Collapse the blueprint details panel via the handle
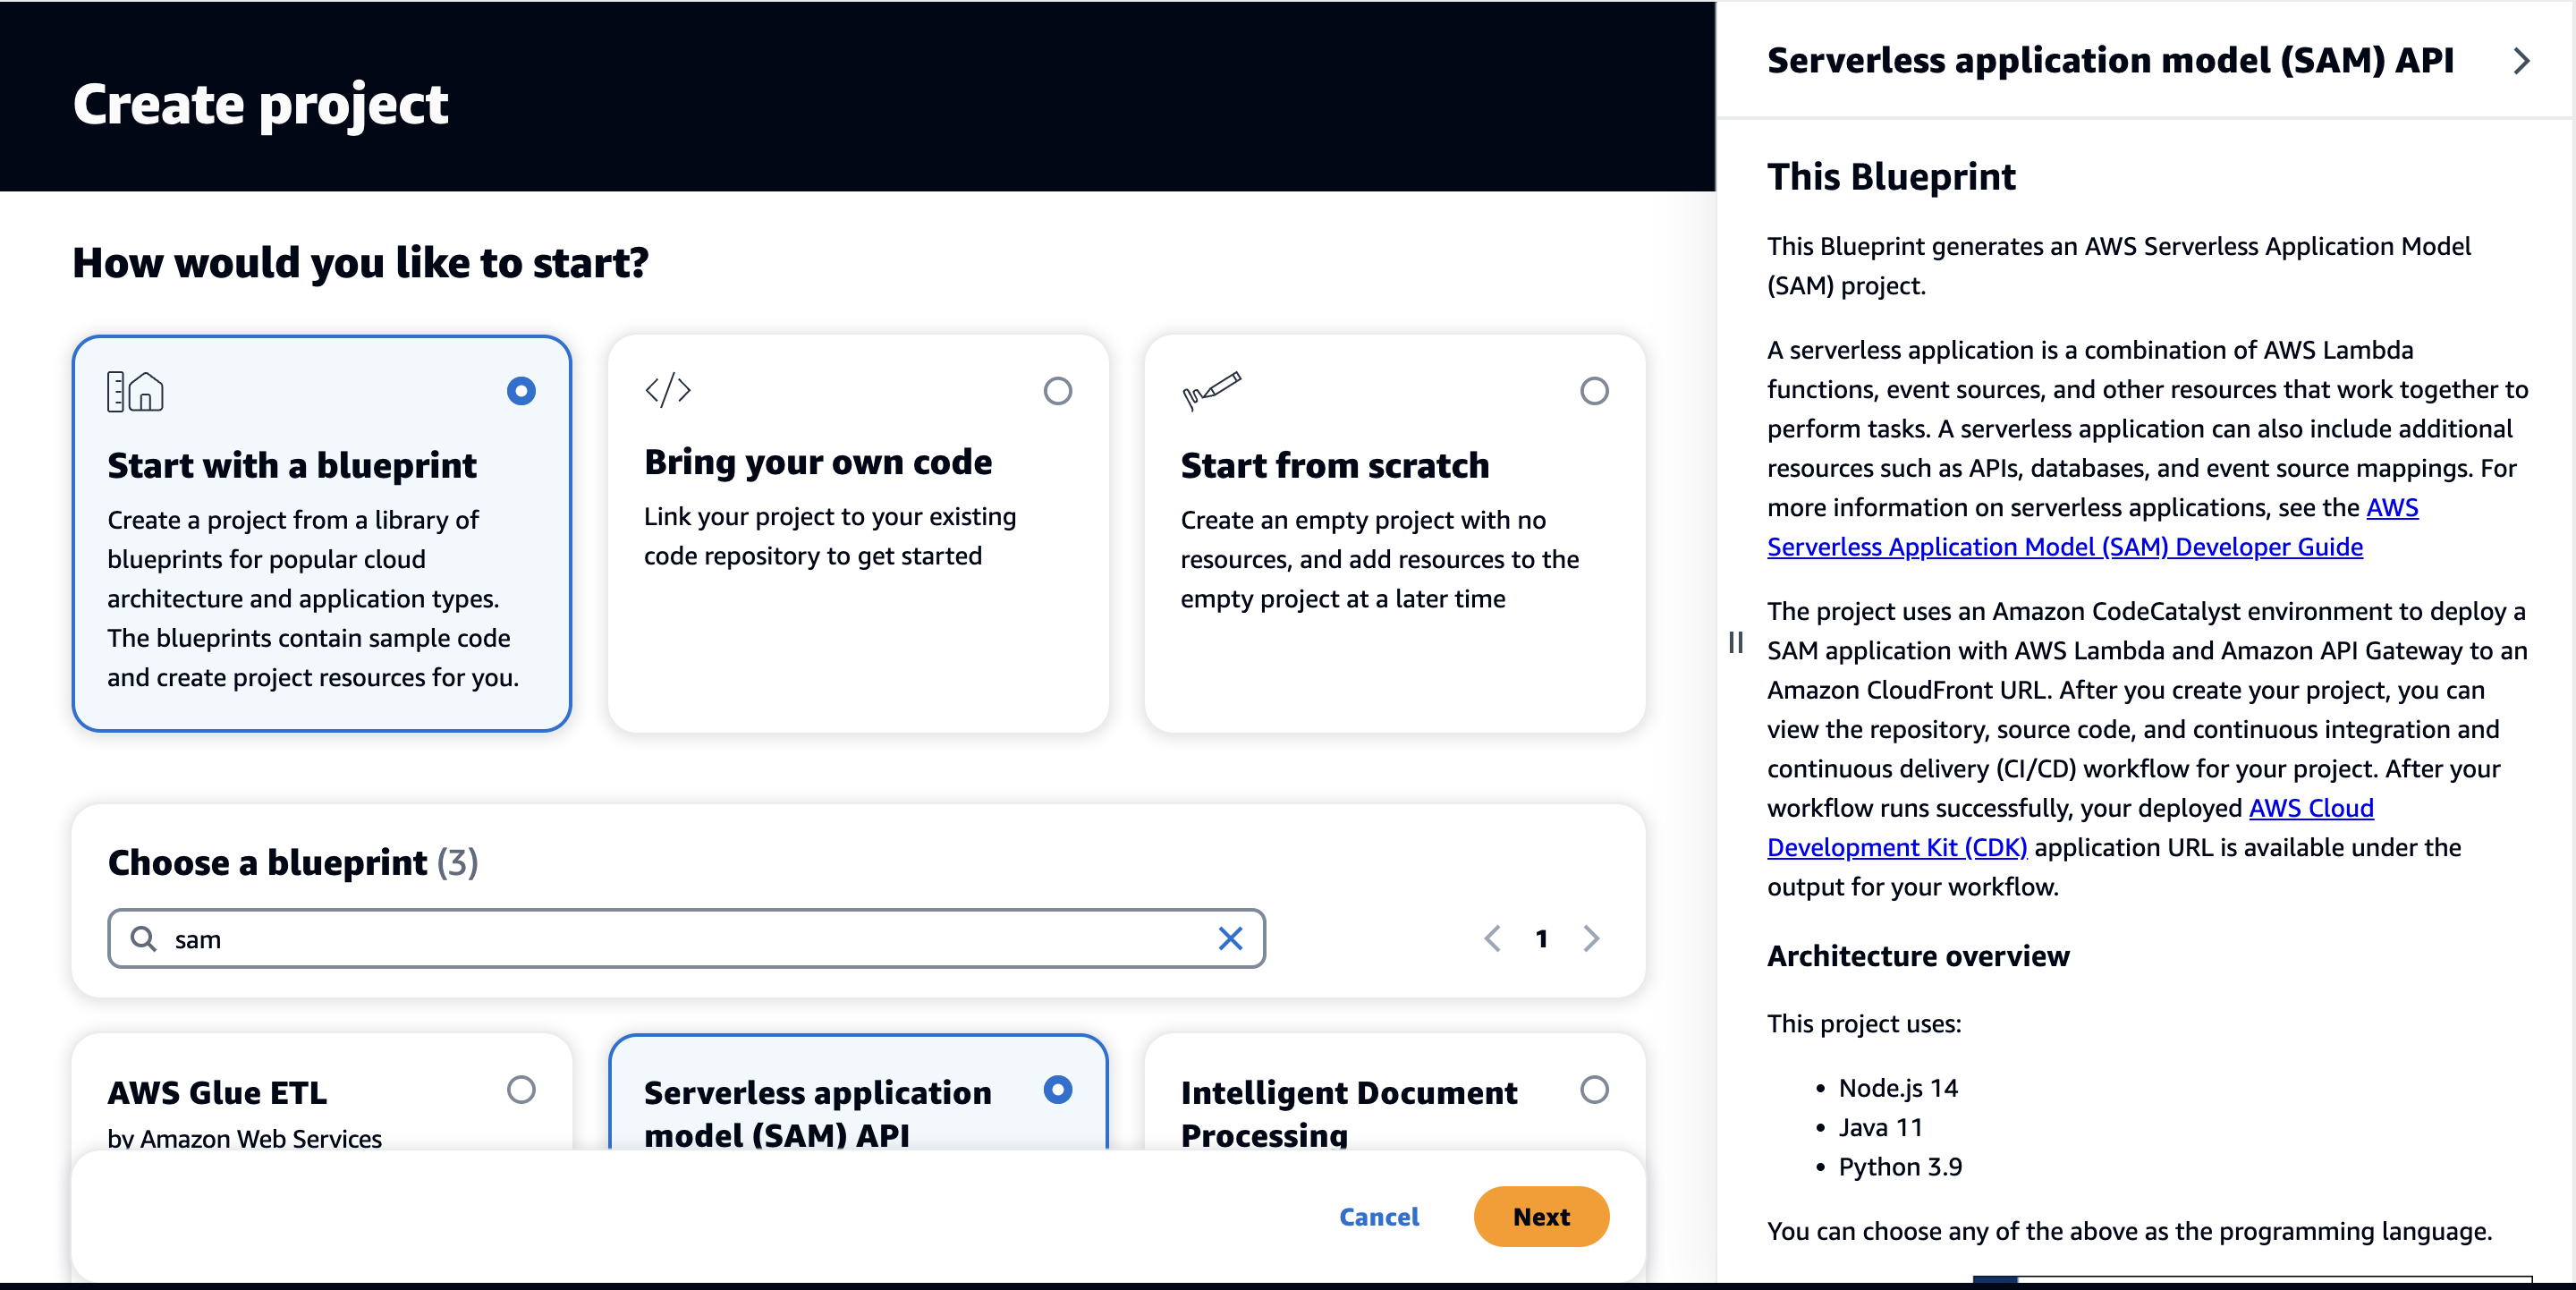Screen dimensions: 2576x1290 [1736, 641]
